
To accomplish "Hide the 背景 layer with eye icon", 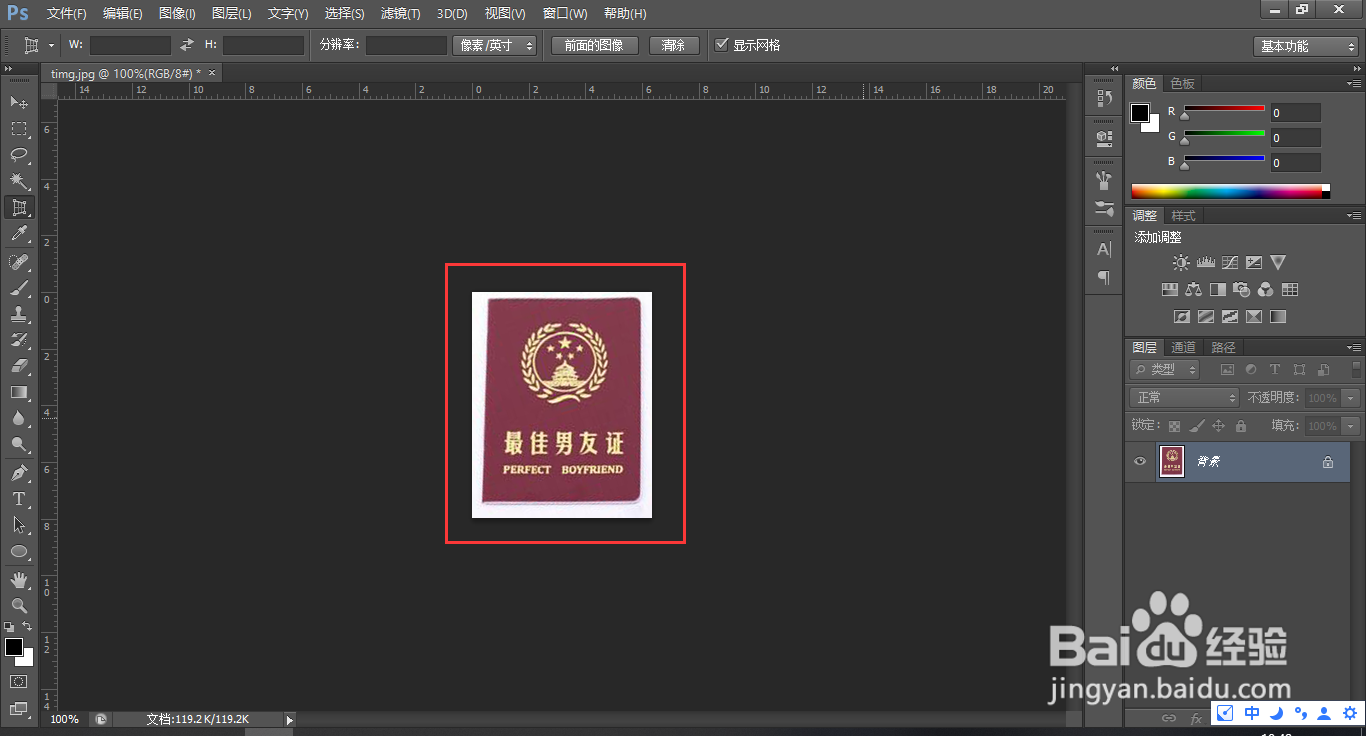I will [x=1139, y=462].
